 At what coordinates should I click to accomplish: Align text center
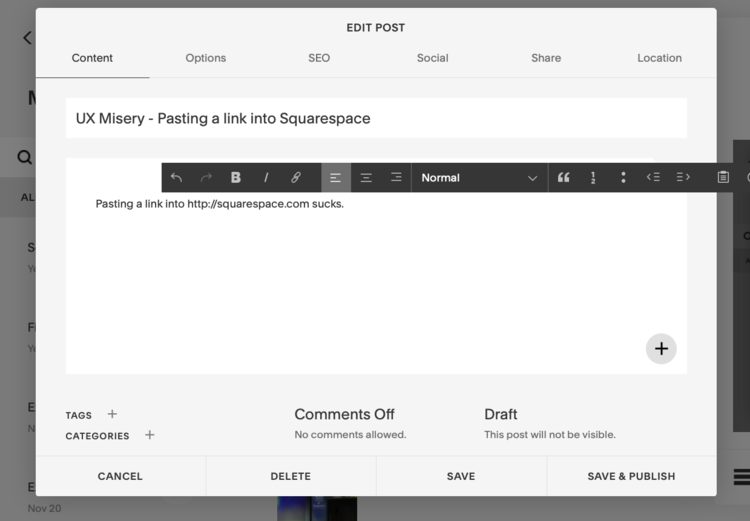[366, 177]
